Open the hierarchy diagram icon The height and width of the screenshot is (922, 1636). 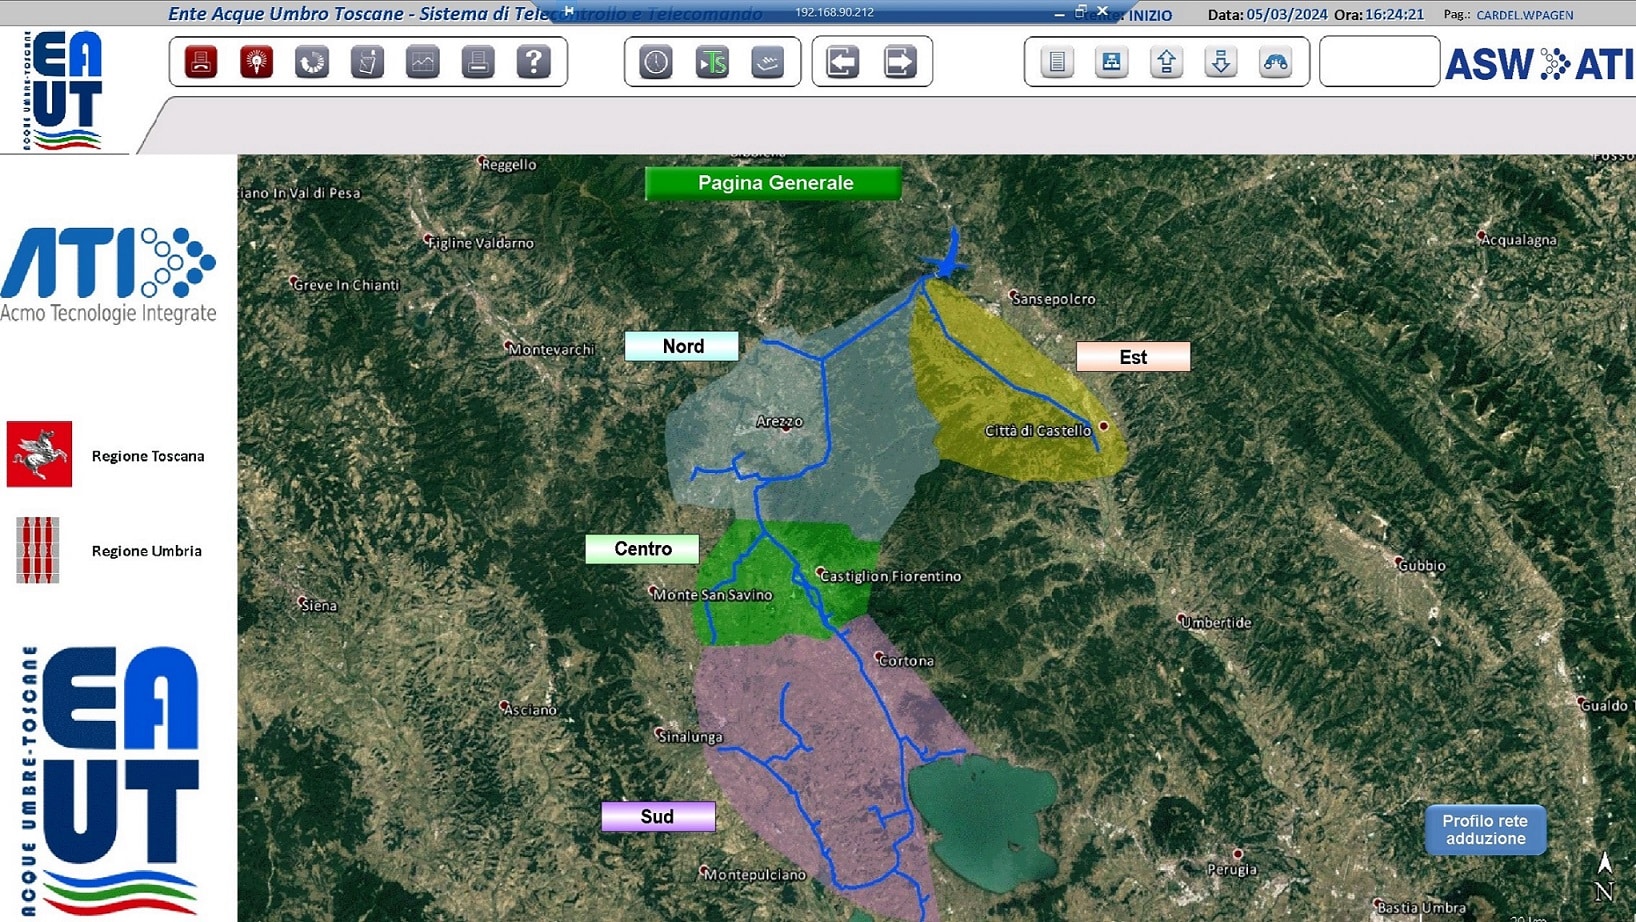click(x=1111, y=62)
